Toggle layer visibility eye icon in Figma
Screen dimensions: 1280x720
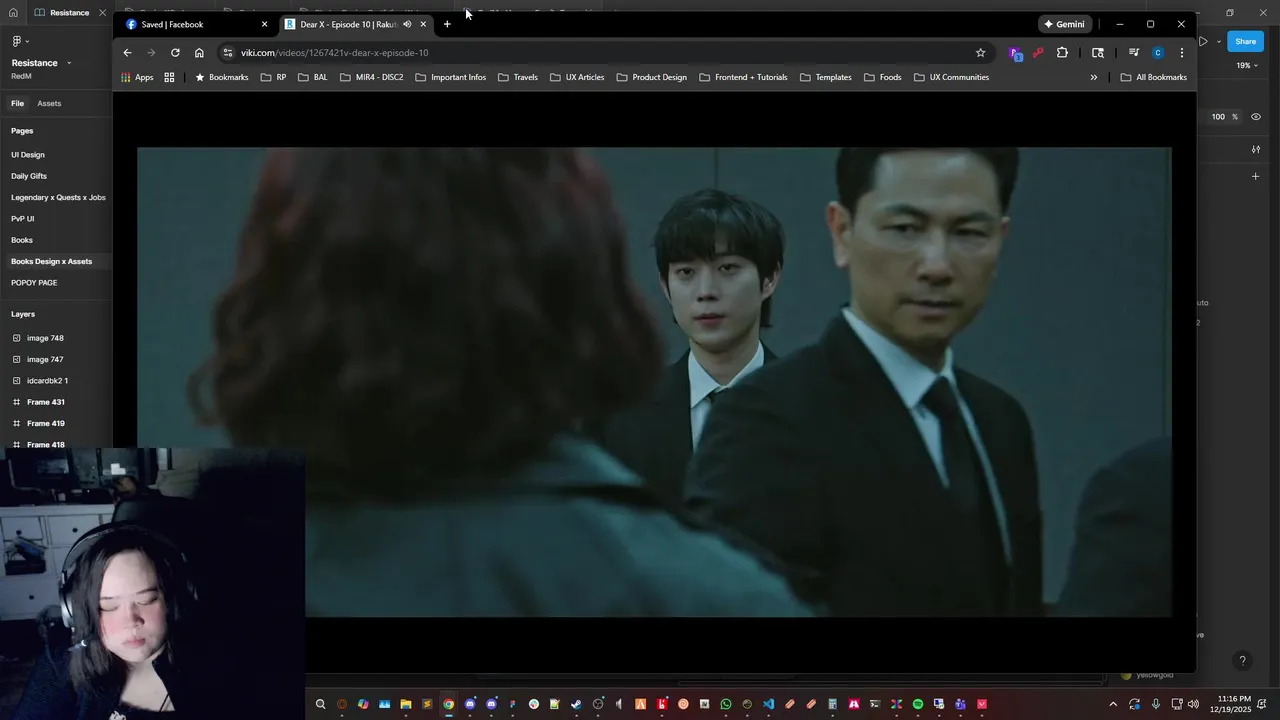tap(1256, 117)
